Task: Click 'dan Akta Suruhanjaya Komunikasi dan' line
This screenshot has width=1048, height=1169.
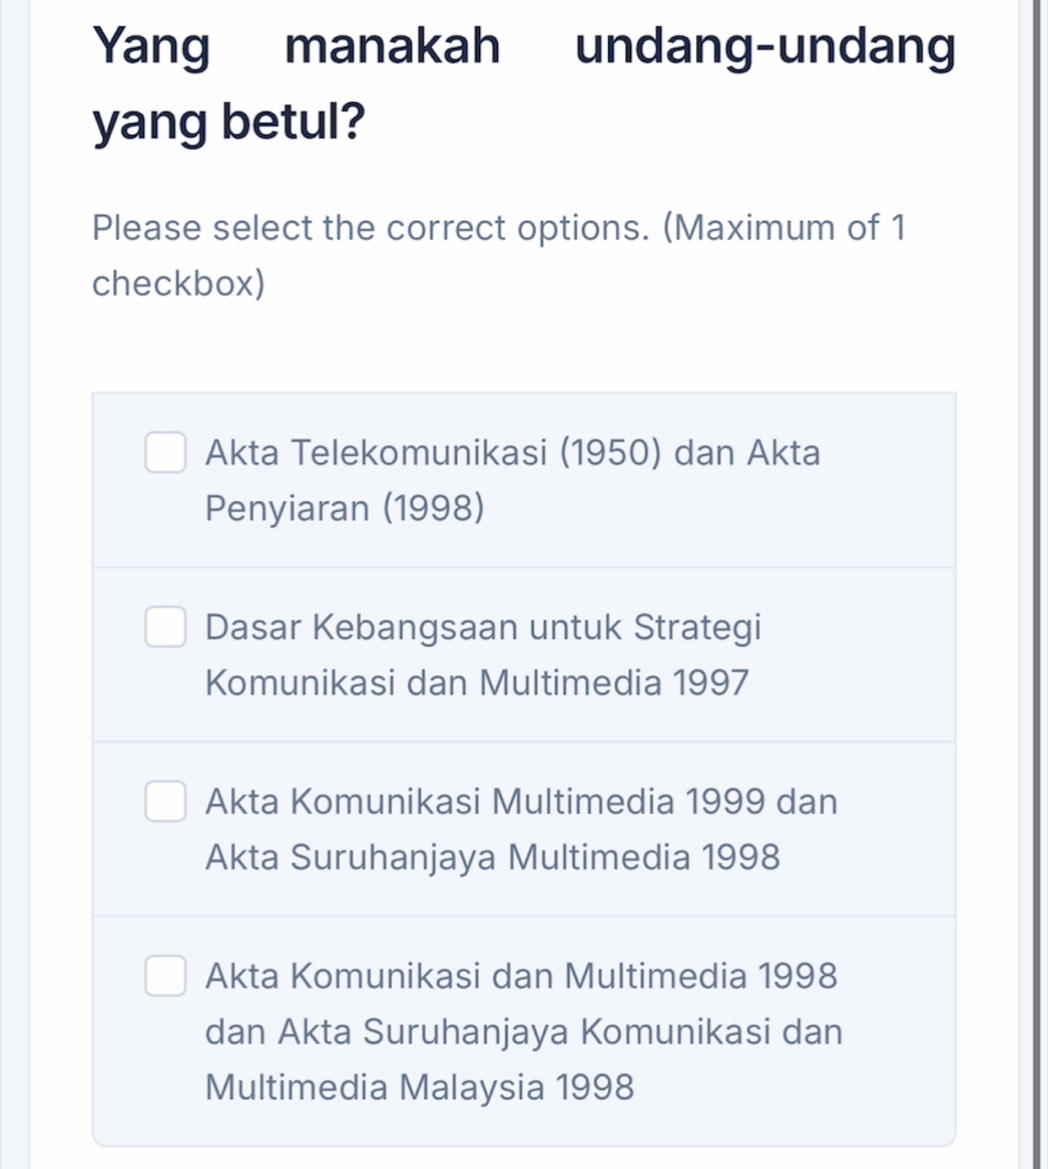Action: point(524,1031)
